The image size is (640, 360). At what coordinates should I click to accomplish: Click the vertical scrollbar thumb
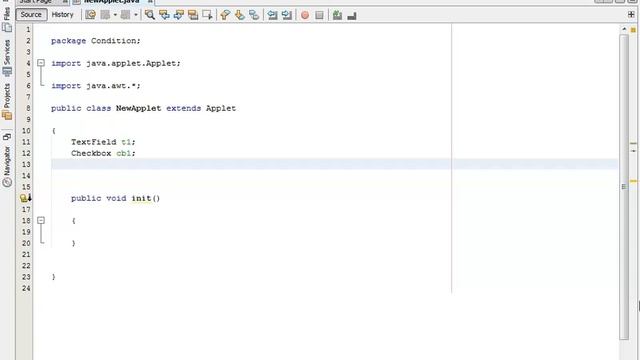coord(624,187)
